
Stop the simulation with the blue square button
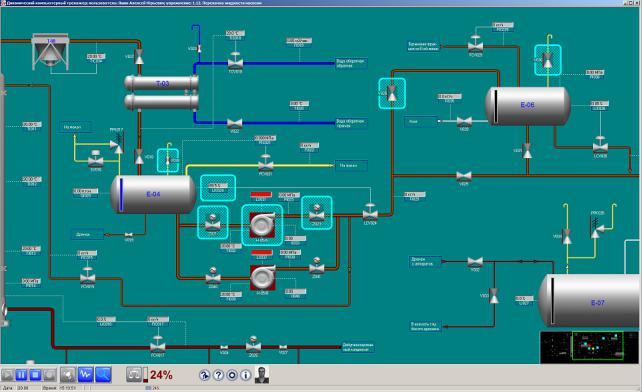[x=35, y=374]
